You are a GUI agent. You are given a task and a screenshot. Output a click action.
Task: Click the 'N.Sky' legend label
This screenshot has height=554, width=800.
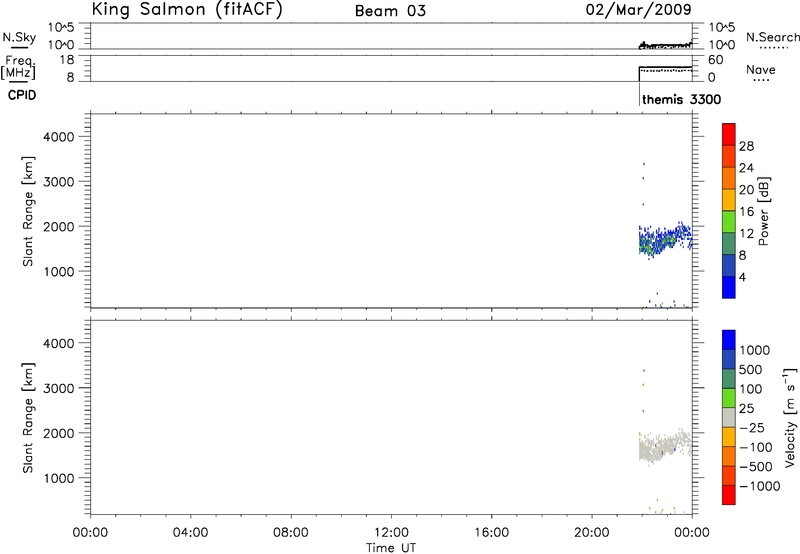click(19, 37)
